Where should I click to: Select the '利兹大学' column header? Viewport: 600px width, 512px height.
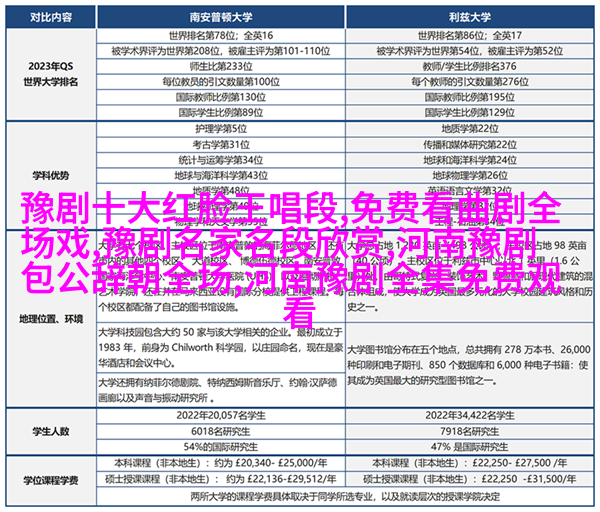pyautogui.click(x=470, y=17)
